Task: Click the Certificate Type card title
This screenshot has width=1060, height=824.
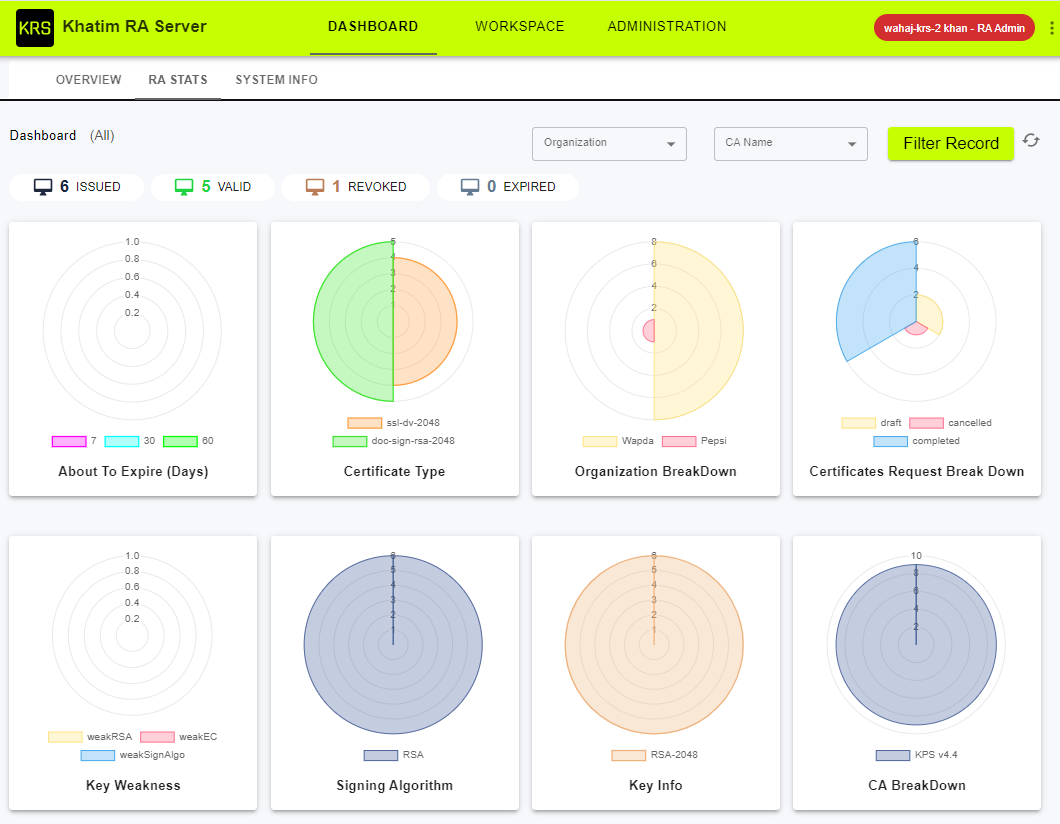Action: pos(394,472)
